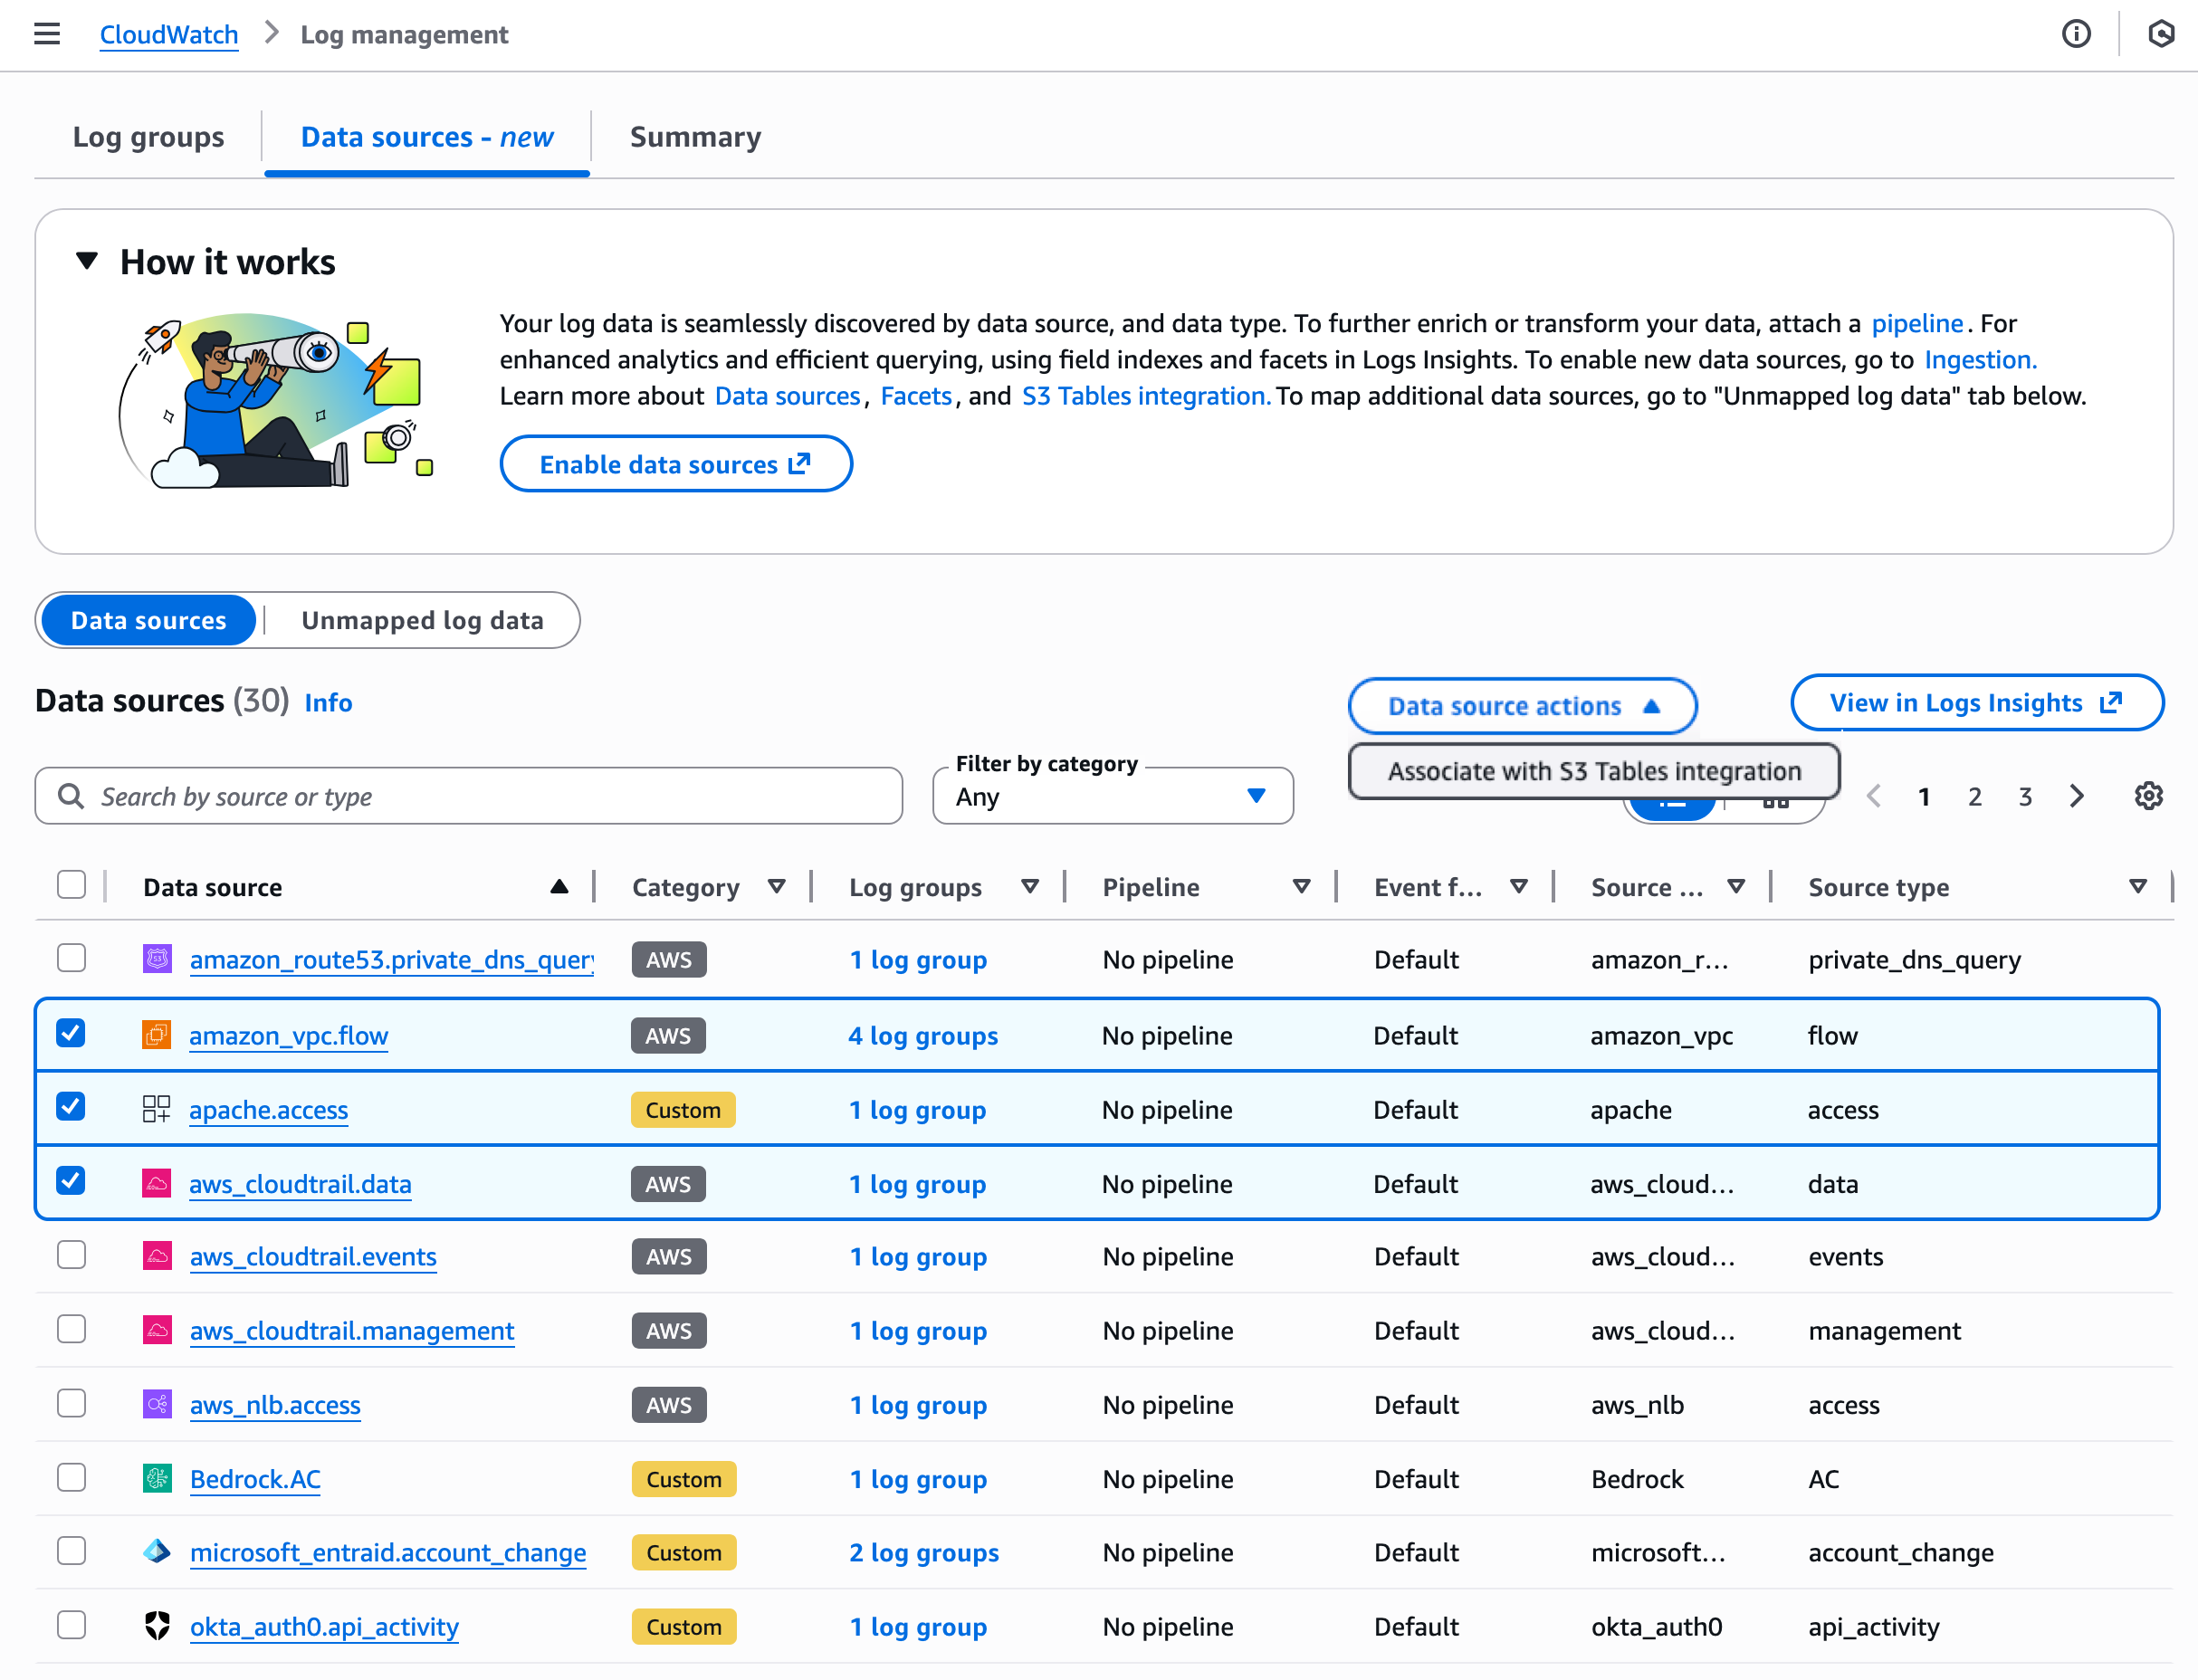Click the Bedrock.AC source icon
2198x1680 pixels.
pyautogui.click(x=157, y=1478)
